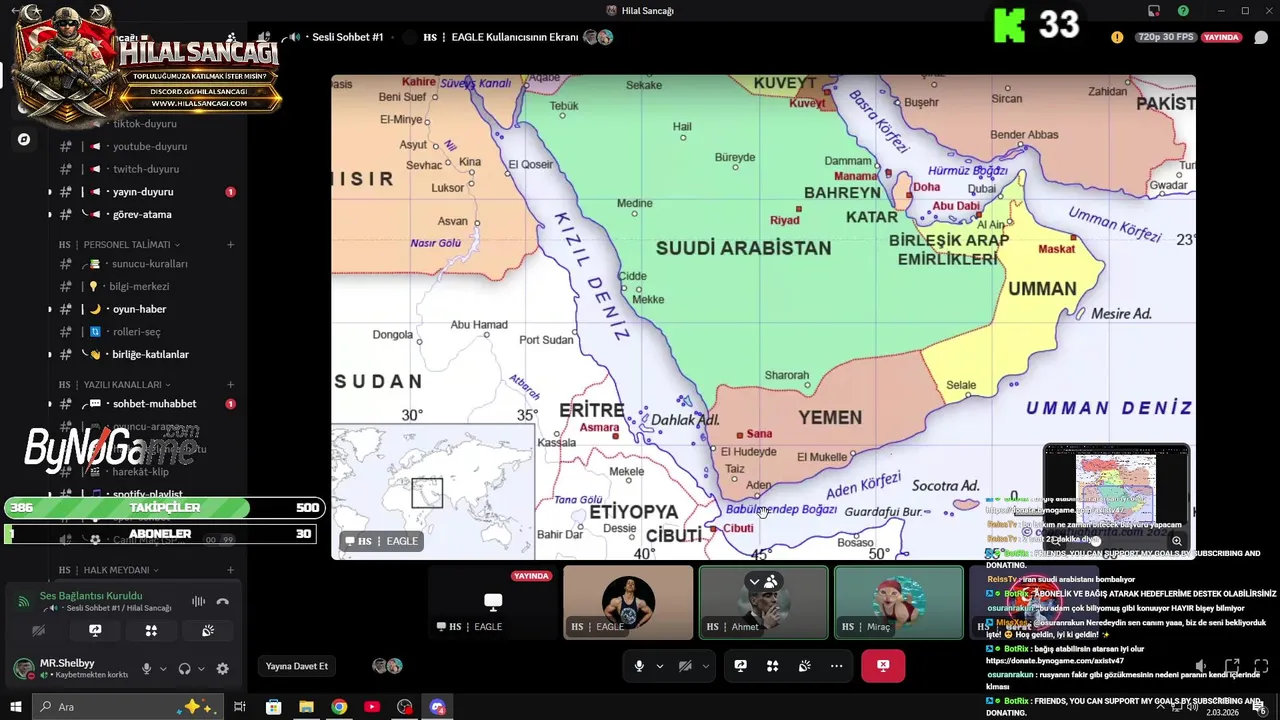
Task: Open File Explorer from the taskbar
Action: tap(306, 707)
